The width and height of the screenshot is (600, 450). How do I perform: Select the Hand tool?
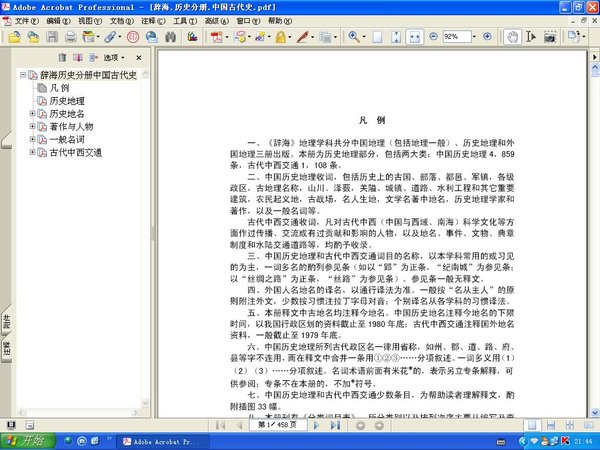coord(513,37)
